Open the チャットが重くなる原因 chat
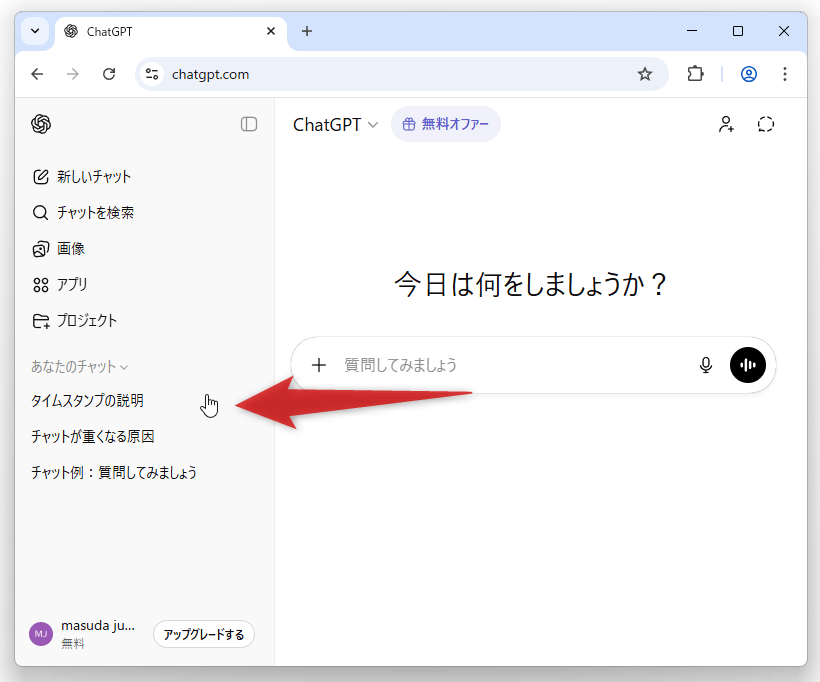The width and height of the screenshot is (820, 682). point(93,437)
